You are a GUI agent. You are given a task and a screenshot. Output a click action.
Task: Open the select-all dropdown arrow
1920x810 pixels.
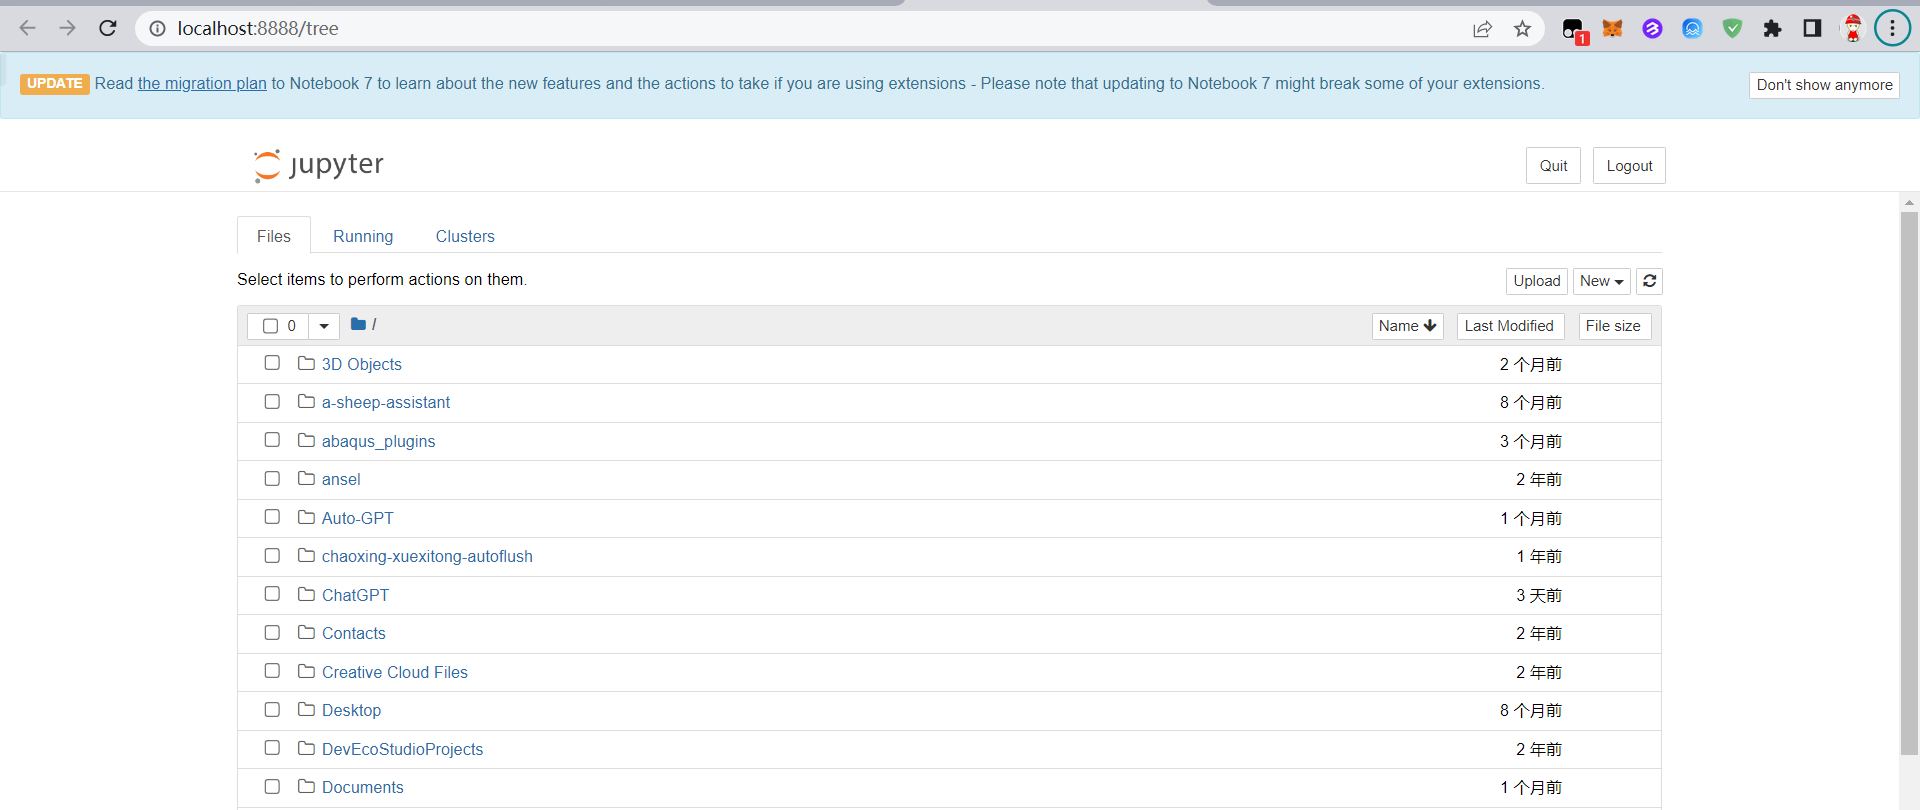[324, 326]
